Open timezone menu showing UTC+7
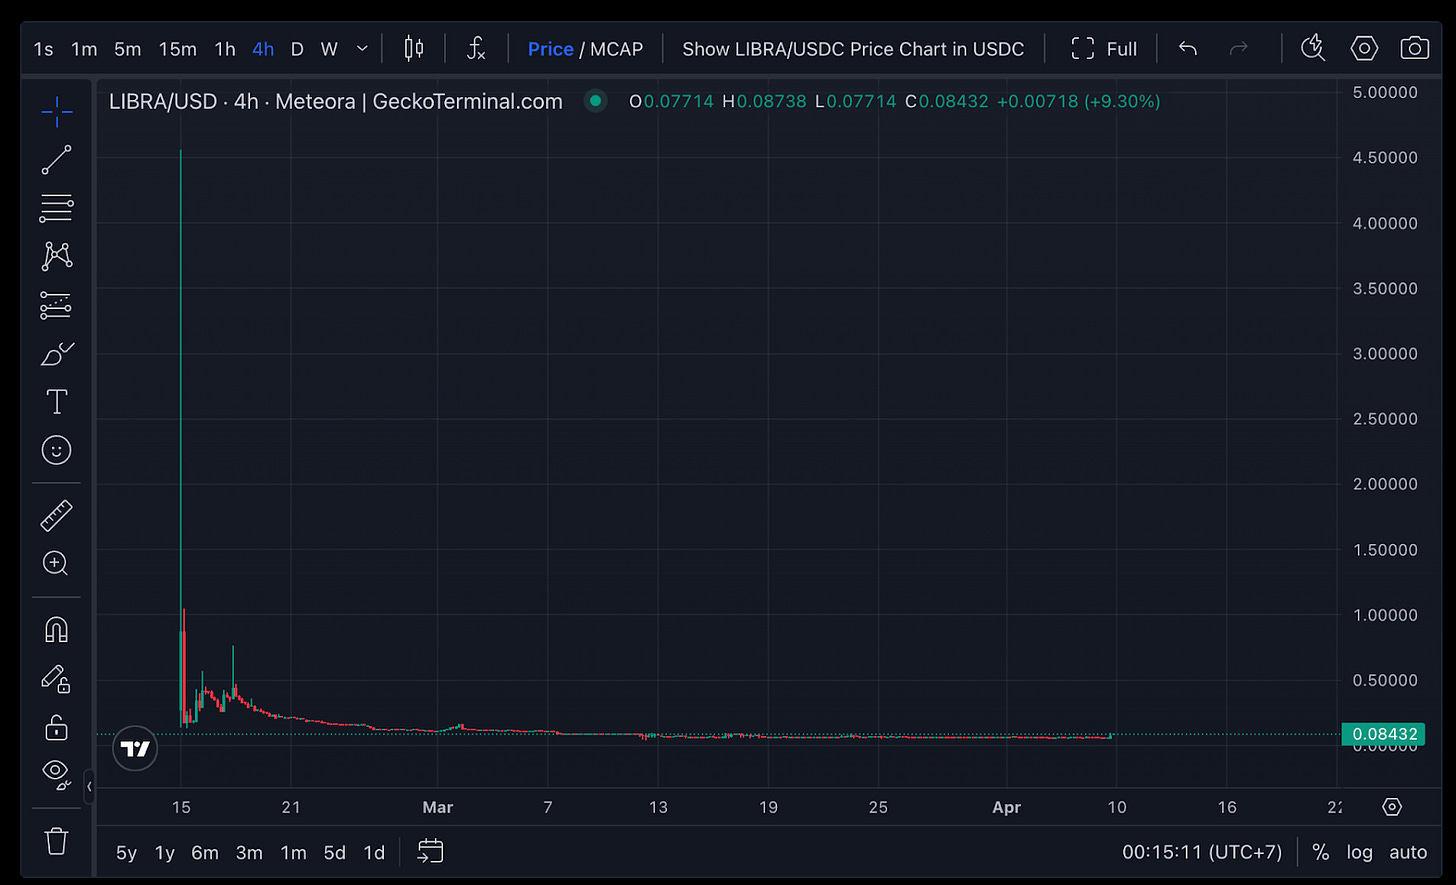Viewport: 1456px width, 885px height. [x=1202, y=853]
